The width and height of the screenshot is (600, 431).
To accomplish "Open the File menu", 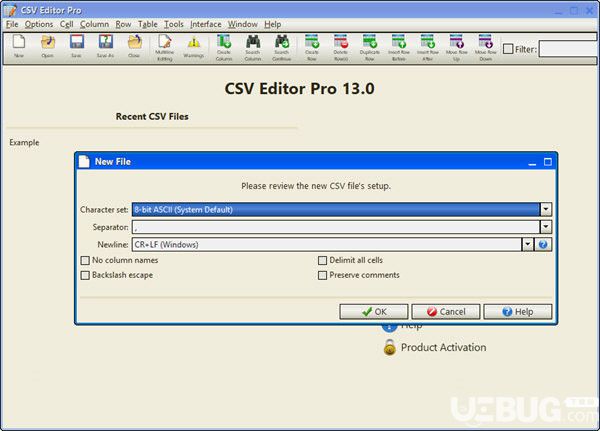I will tap(12, 24).
